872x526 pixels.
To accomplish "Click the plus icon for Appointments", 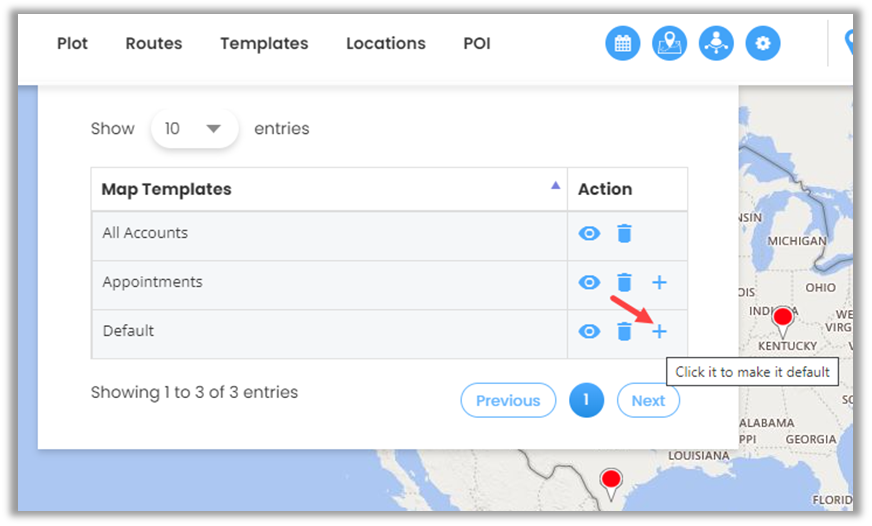I will click(x=659, y=282).
